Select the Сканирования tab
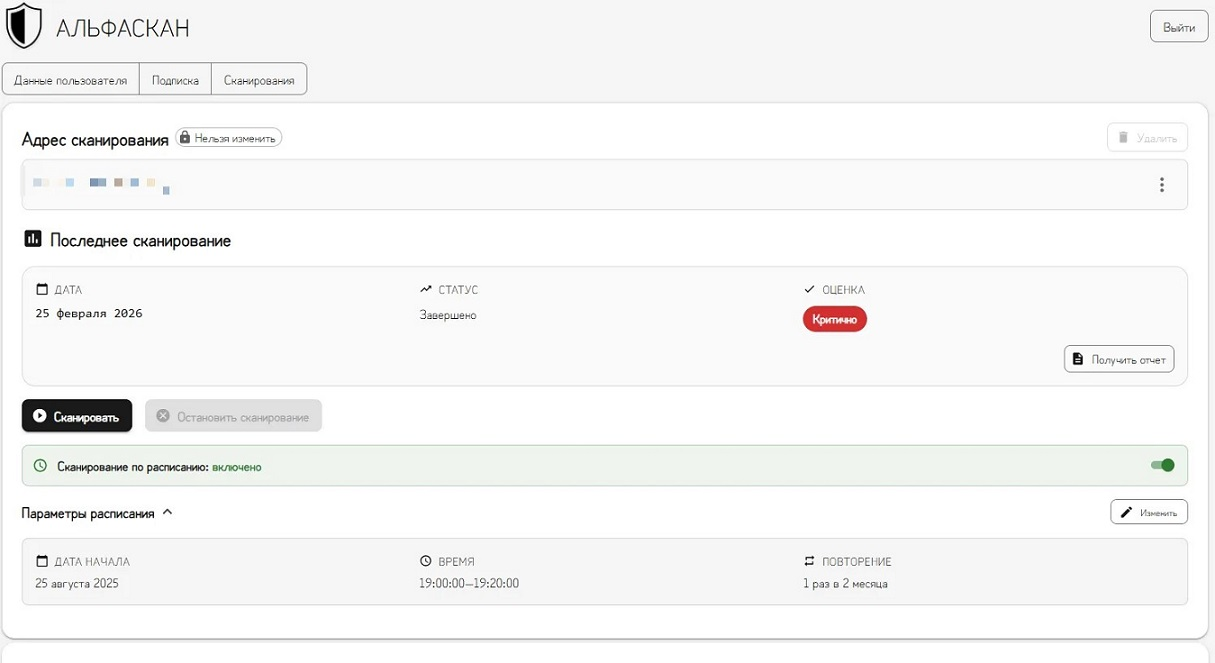This screenshot has height=663, width=1215. point(259,80)
